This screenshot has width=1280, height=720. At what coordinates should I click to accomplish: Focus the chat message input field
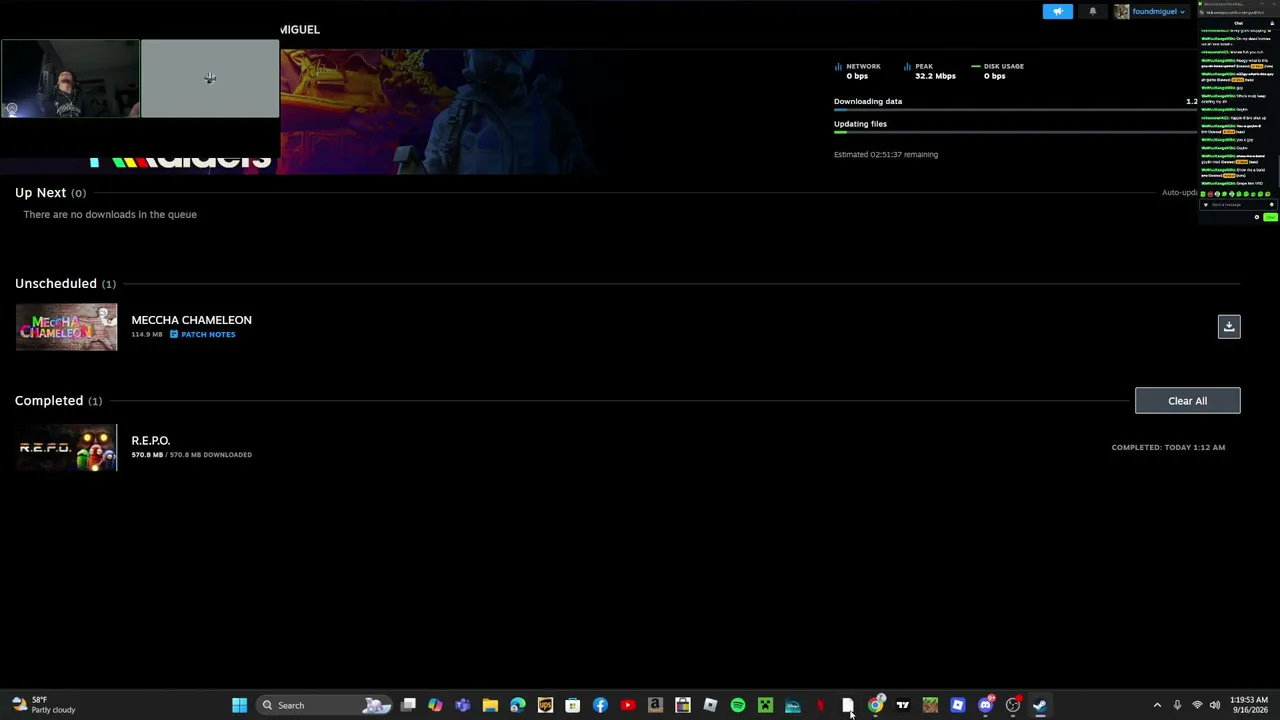coord(1238,204)
